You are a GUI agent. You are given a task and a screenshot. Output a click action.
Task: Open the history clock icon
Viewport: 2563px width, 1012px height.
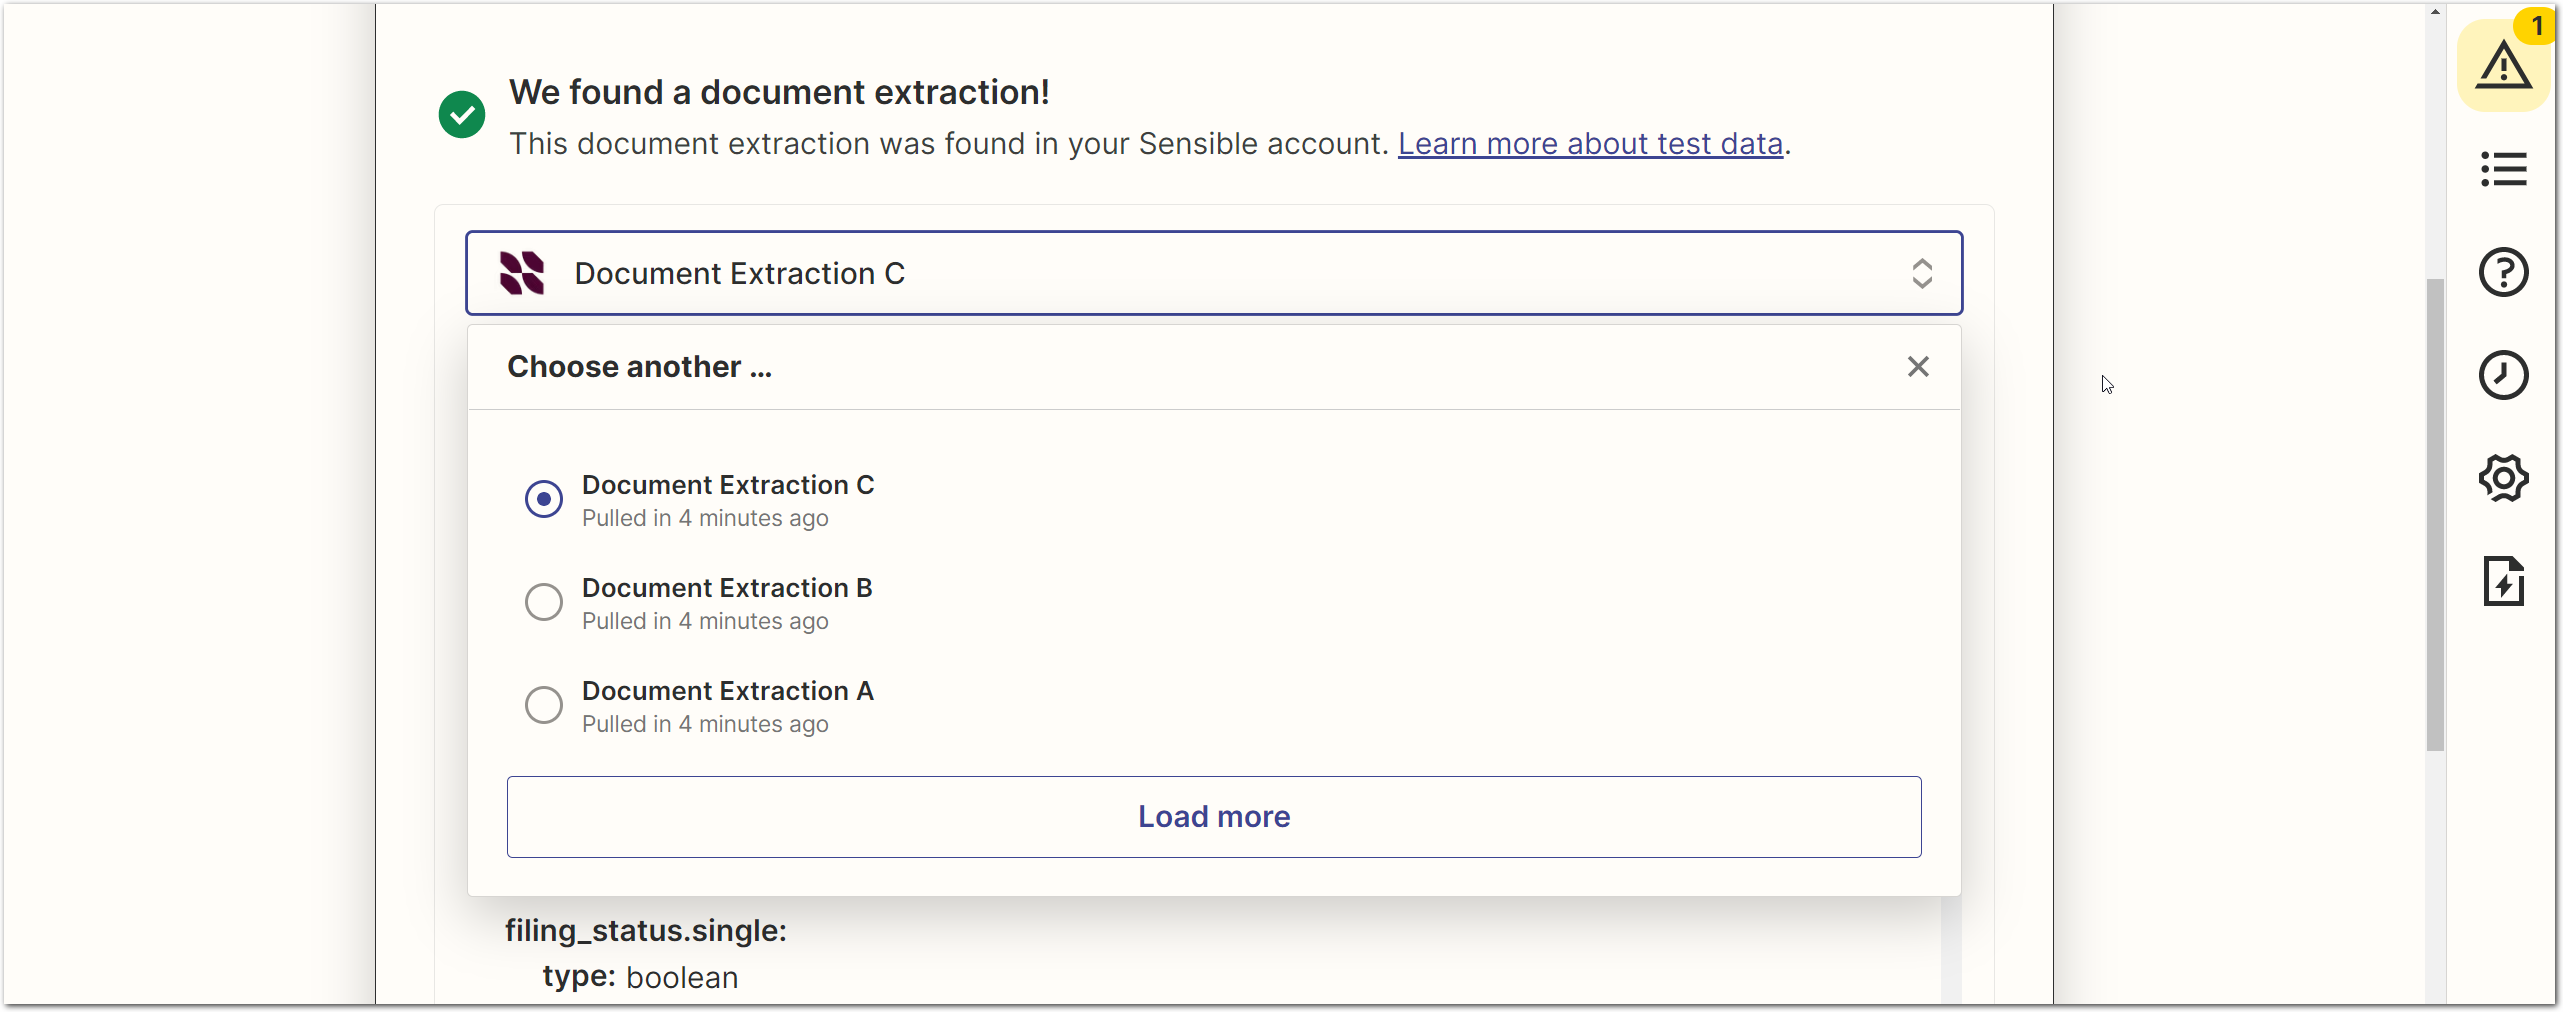2503,375
